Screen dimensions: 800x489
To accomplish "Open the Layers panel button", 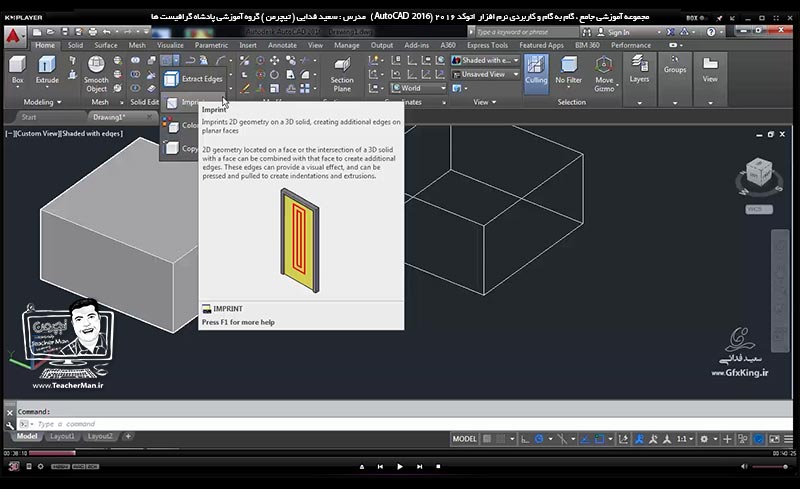I will click(639, 69).
